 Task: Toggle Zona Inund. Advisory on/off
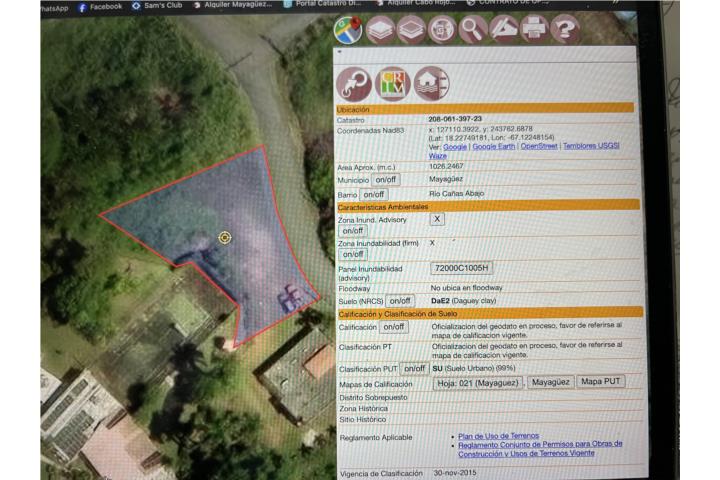[353, 231]
